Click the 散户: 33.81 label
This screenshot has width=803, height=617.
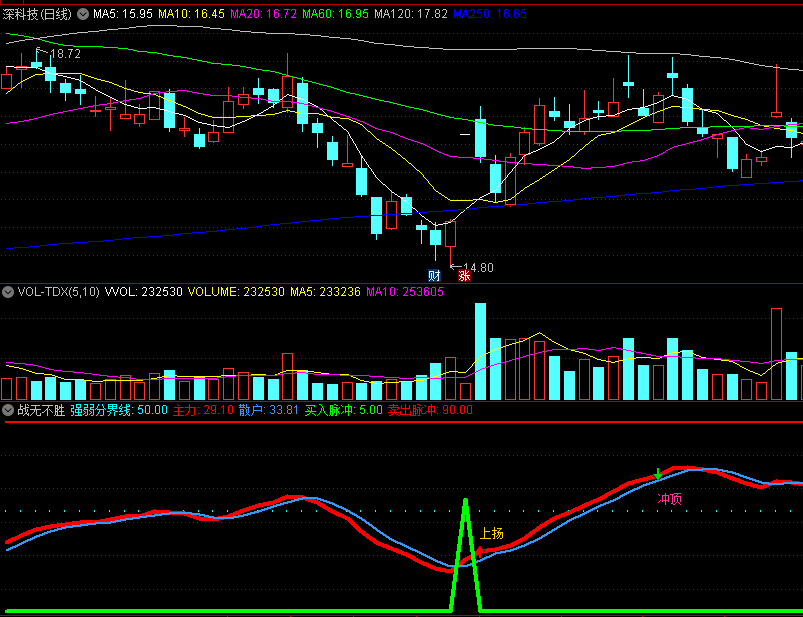269,410
